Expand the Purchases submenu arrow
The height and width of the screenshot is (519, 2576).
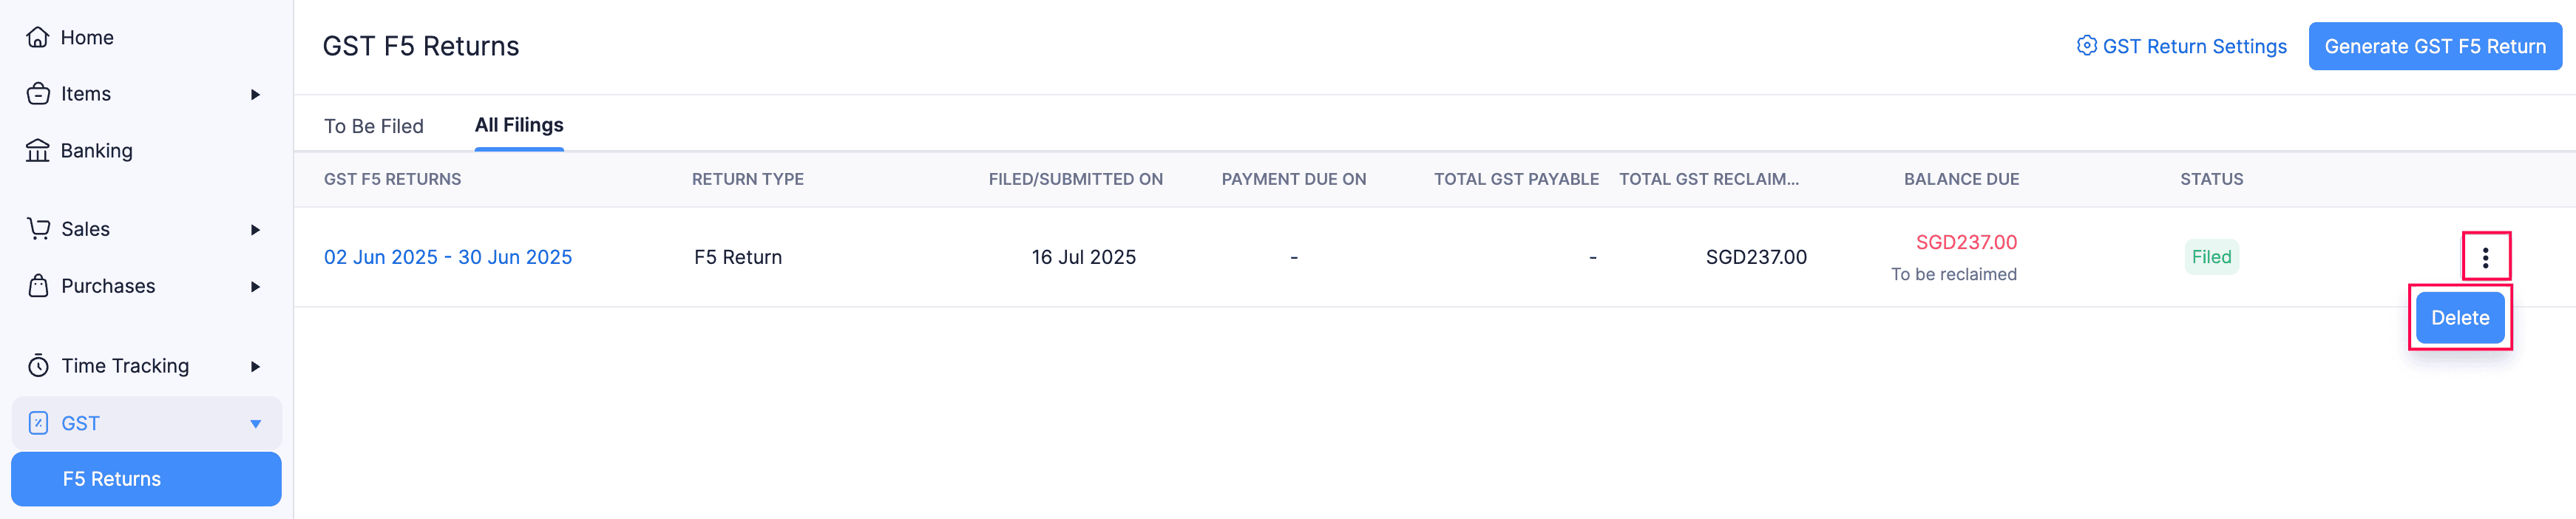tap(255, 287)
